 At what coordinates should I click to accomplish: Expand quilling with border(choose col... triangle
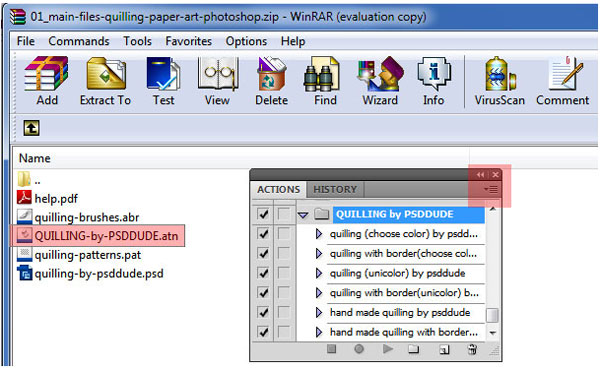319,253
